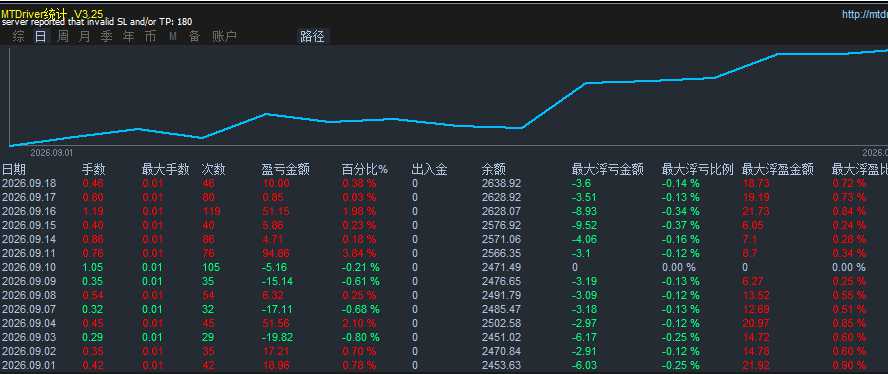Click the 日期 column header
The image size is (888, 374).
click(x=14, y=169)
